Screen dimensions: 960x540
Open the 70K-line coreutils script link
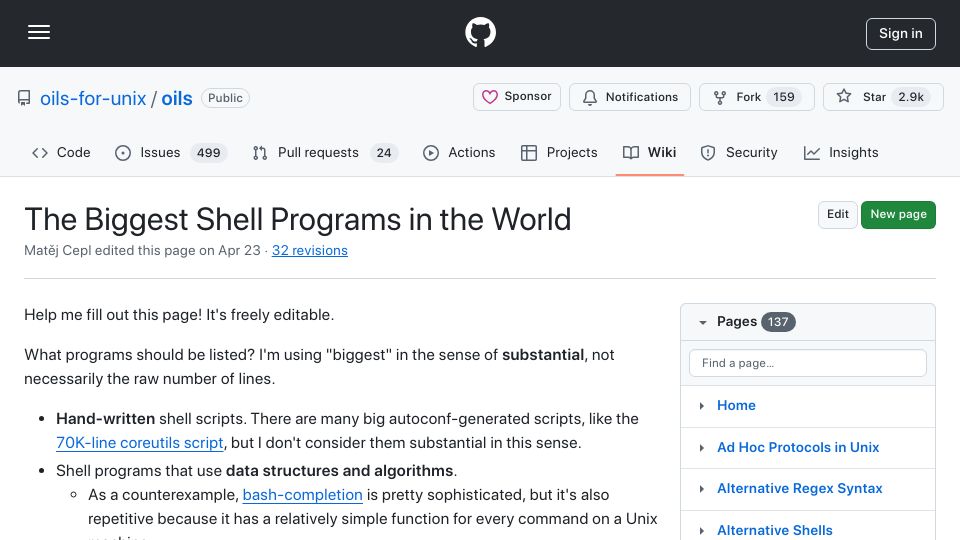tap(140, 443)
